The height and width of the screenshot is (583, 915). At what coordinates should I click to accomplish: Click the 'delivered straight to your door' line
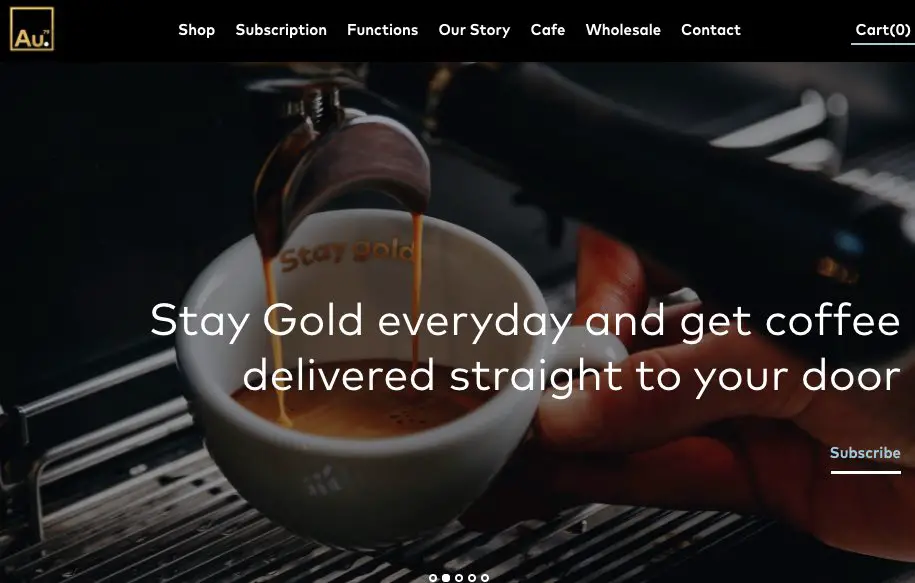point(572,376)
